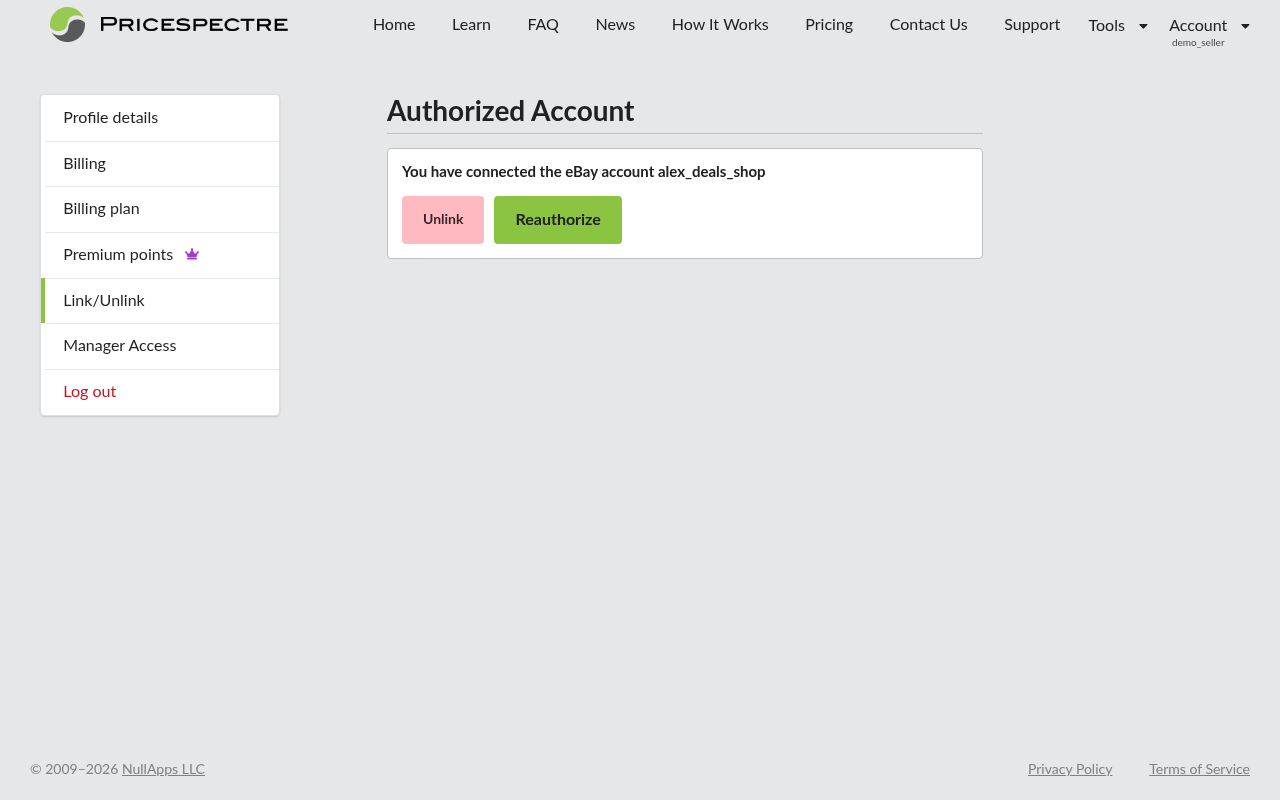Reauthorize the connected eBay account
This screenshot has width=1280, height=800.
tap(557, 219)
